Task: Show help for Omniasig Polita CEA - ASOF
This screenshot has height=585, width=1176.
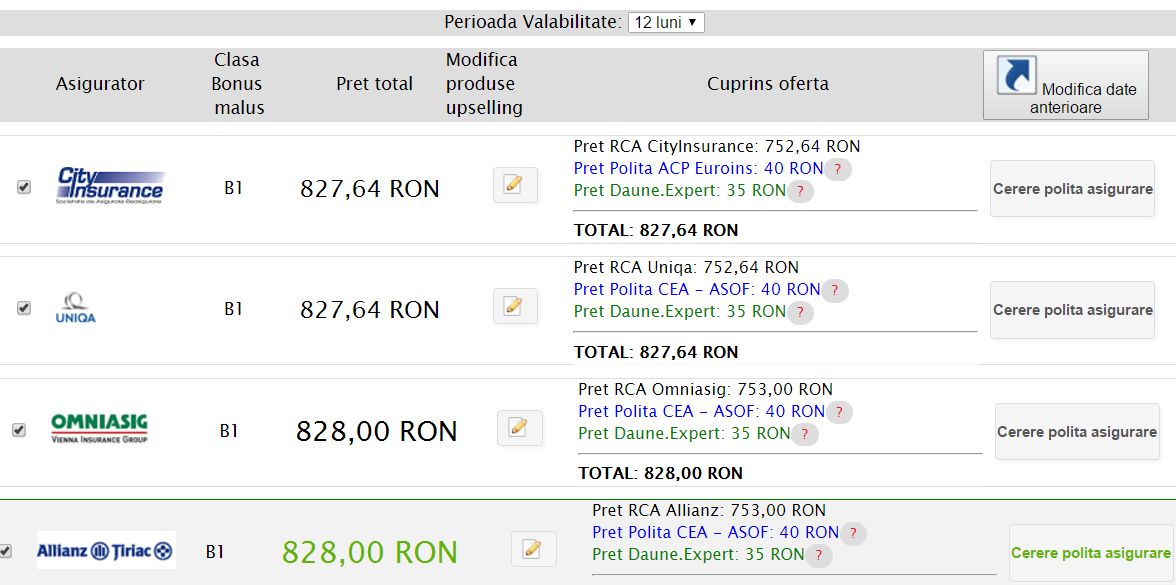Action: pos(839,412)
